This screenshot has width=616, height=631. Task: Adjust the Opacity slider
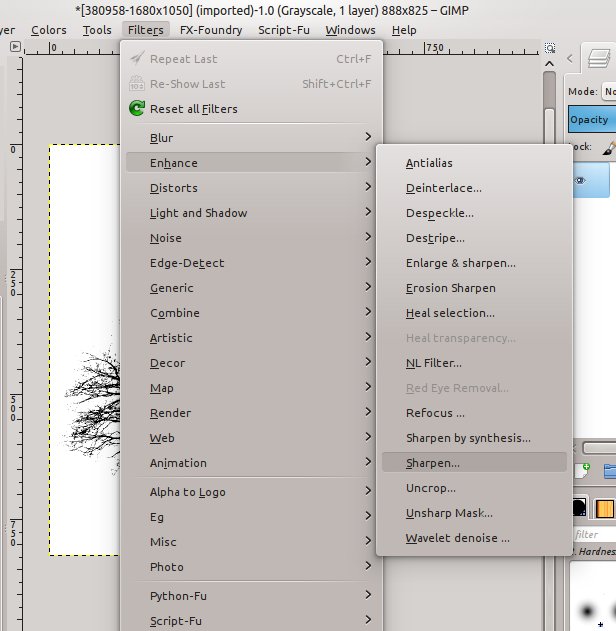tap(592, 119)
